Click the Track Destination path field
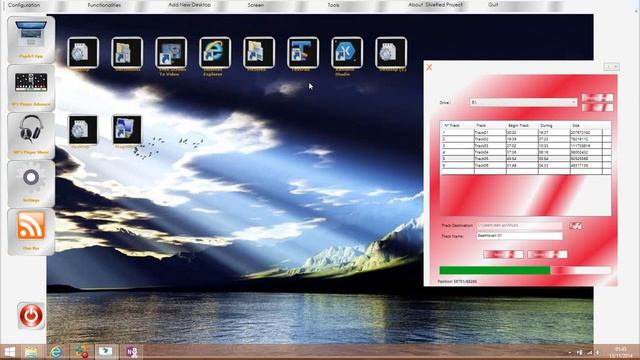This screenshot has width=640, height=360. tap(519, 226)
